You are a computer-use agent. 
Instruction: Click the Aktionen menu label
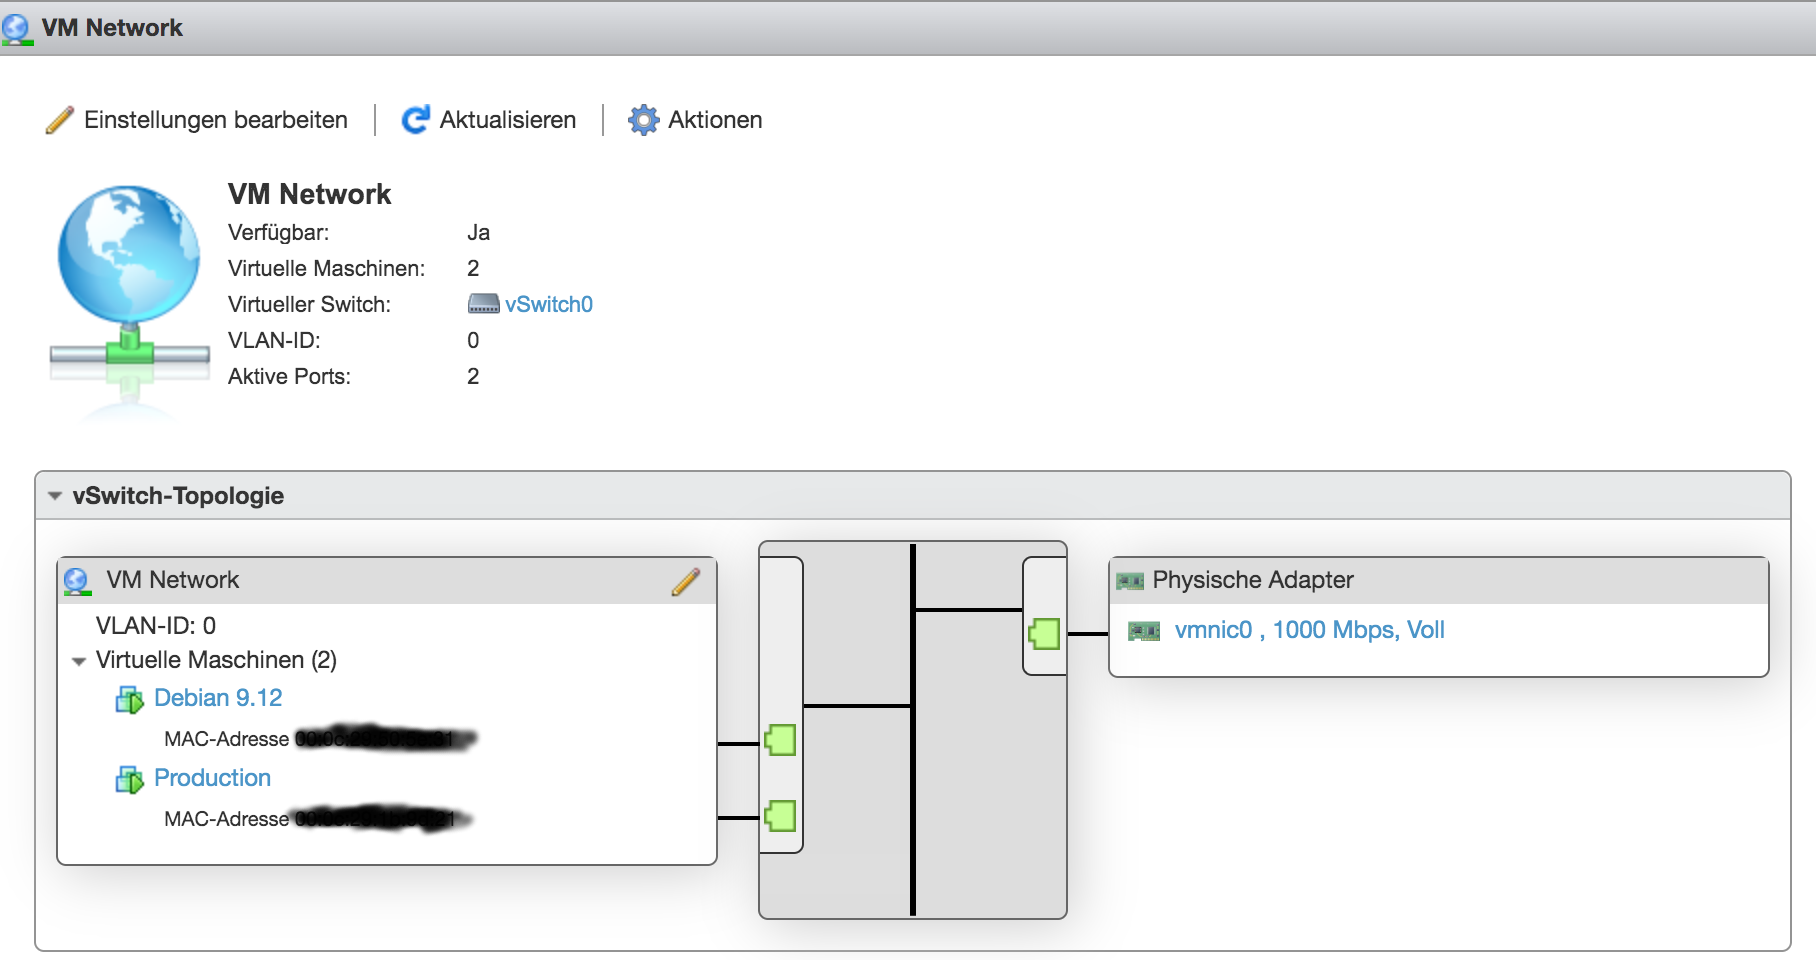714,120
